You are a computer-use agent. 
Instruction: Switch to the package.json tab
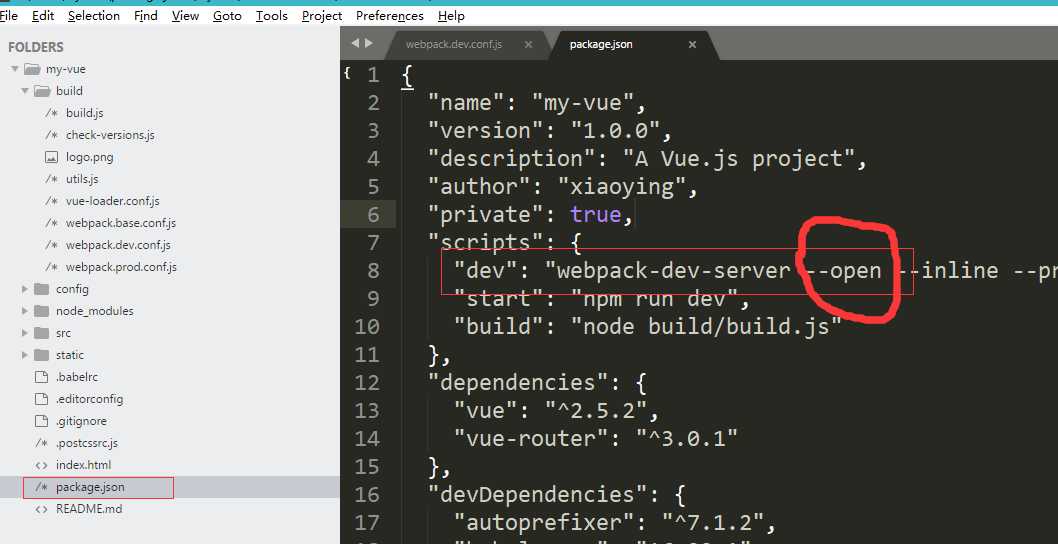601,45
